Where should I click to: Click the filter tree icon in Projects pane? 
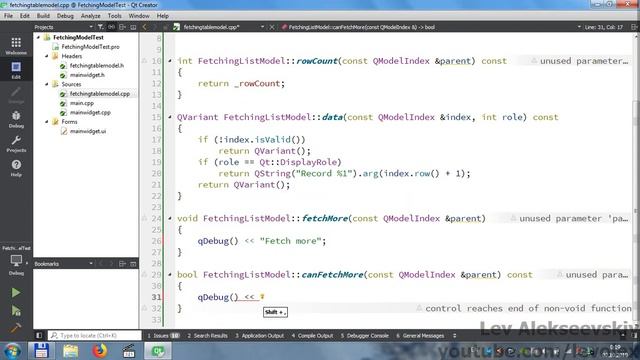tap(100, 27)
